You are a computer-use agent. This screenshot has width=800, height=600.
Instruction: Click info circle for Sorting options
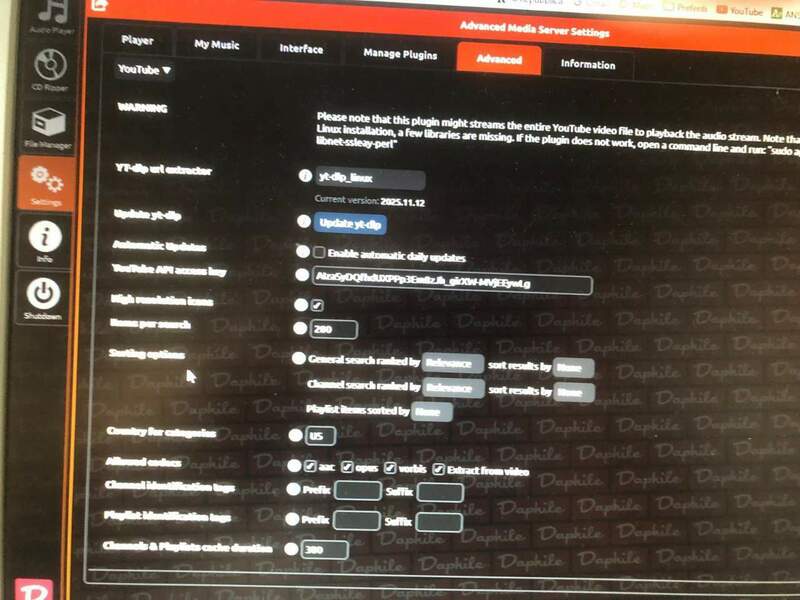click(299, 359)
